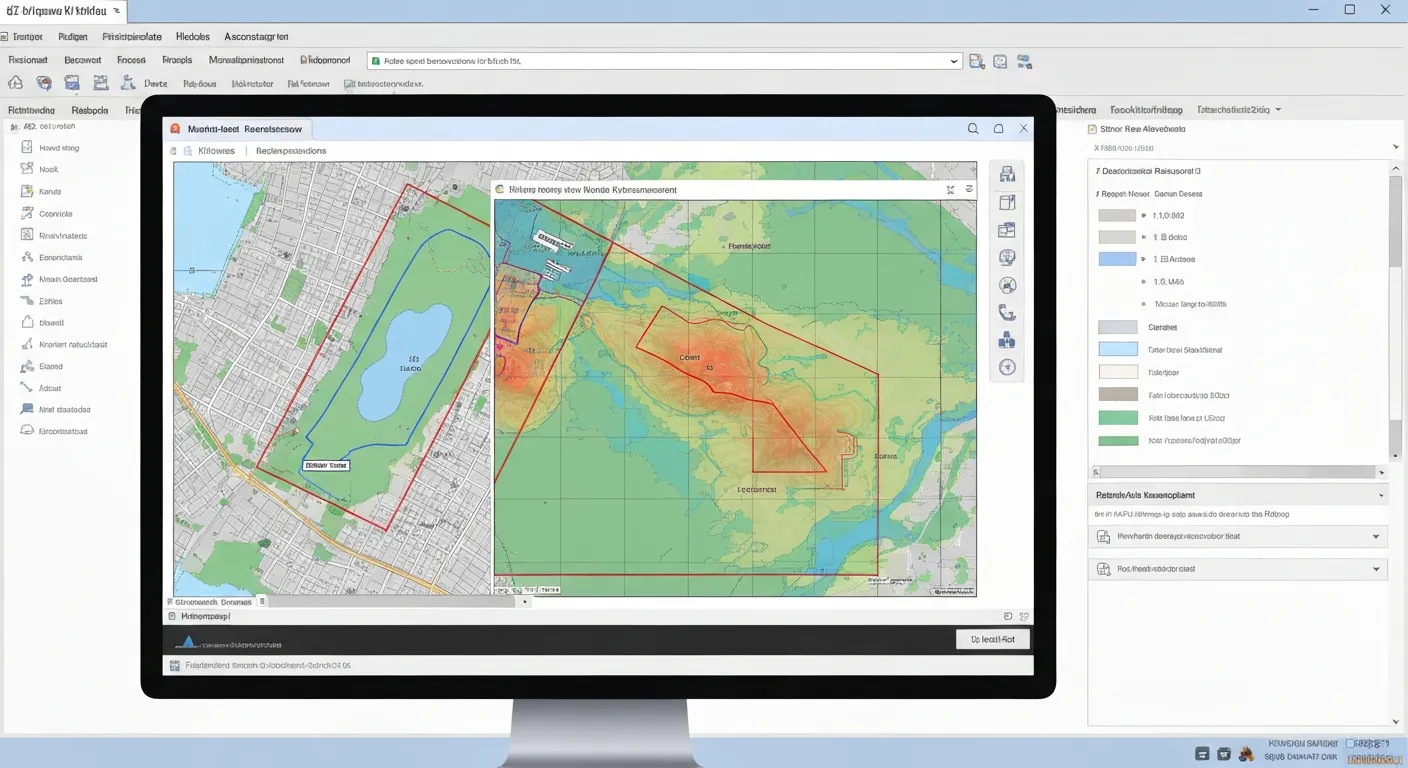Viewport: 1408px width, 768px height.
Task: Click the compass icon at map toolbar bottom
Action: 1007,367
